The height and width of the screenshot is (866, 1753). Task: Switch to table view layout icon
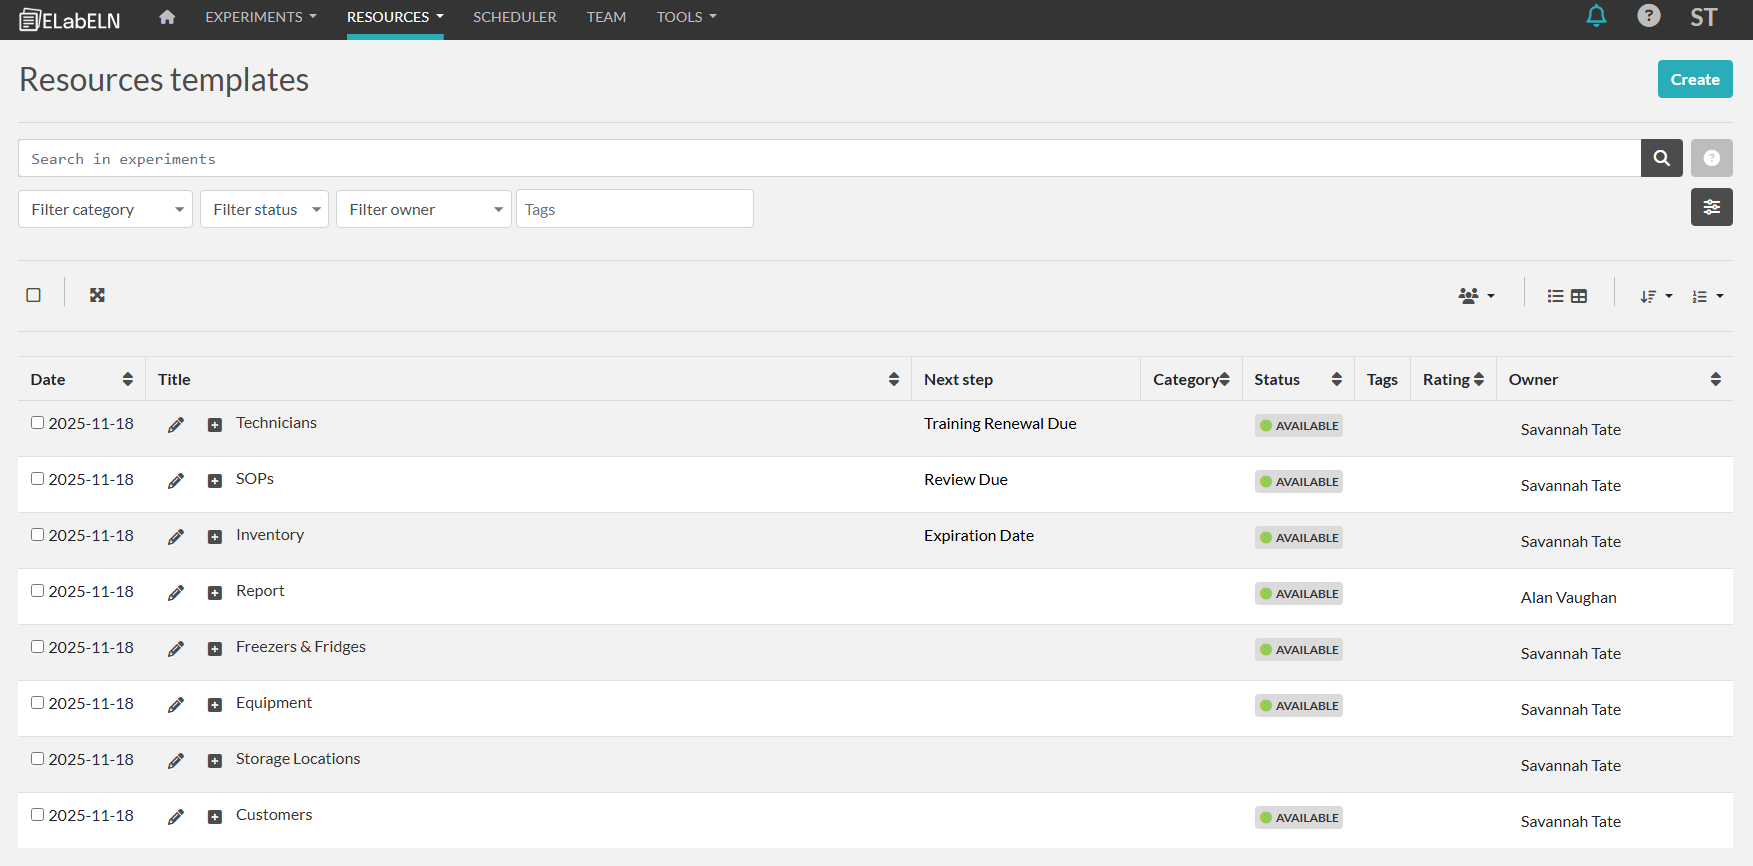[x=1579, y=296]
